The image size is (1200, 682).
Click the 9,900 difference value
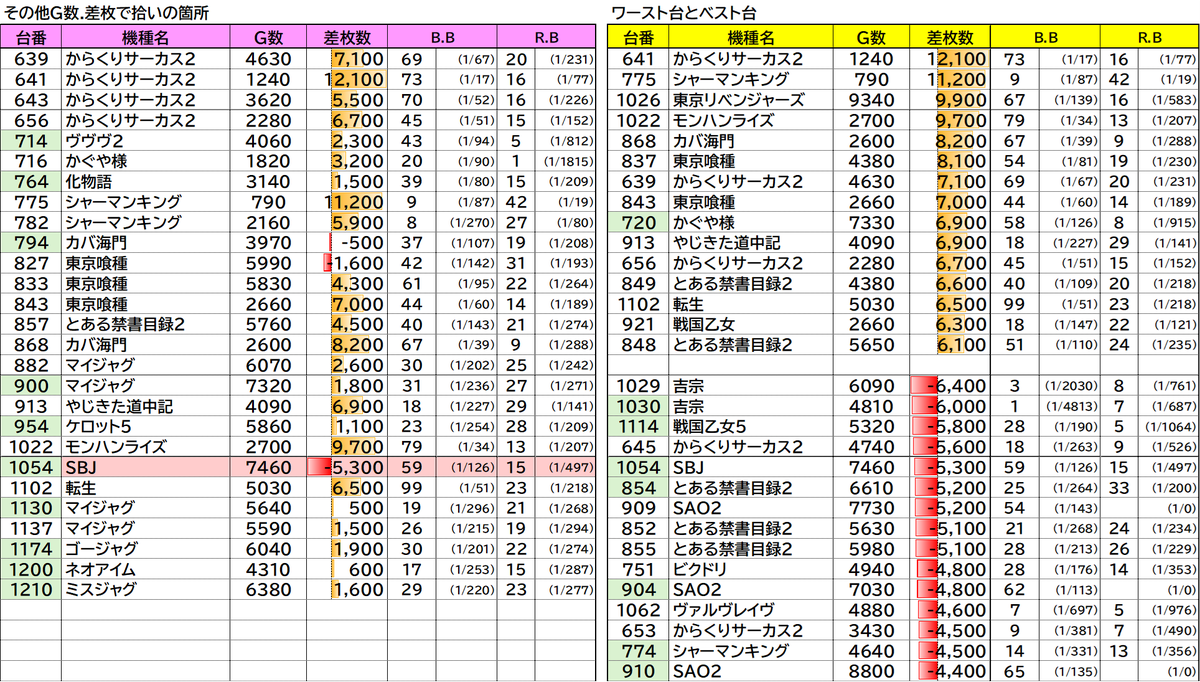click(x=950, y=100)
